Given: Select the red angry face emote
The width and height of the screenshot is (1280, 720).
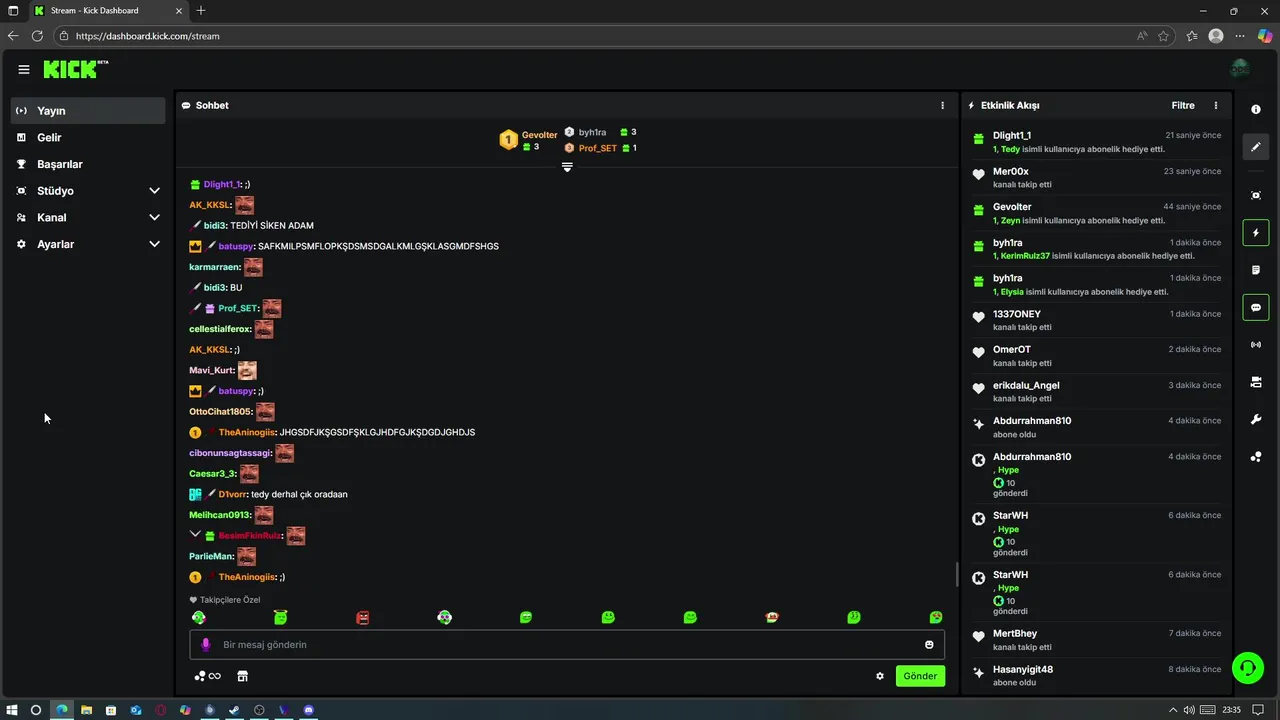Looking at the screenshot, I should [x=363, y=618].
